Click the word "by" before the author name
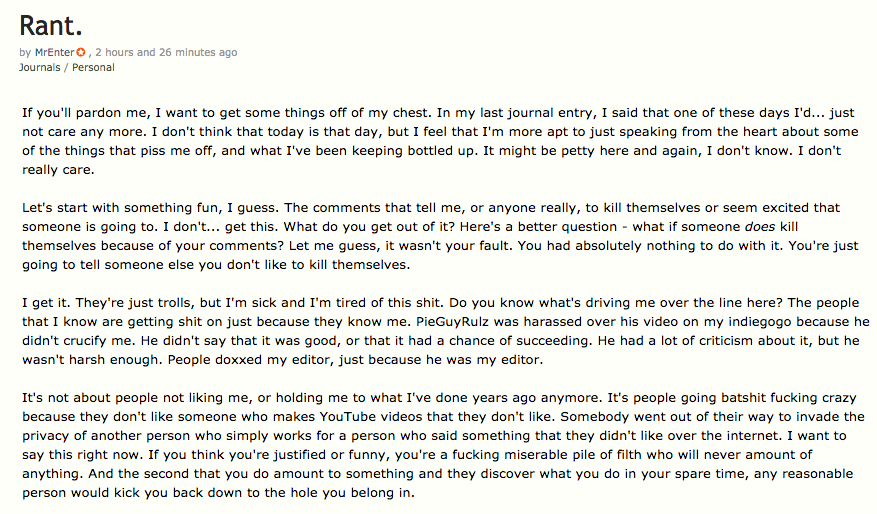Viewport: 877px width, 514px height. pos(24,52)
